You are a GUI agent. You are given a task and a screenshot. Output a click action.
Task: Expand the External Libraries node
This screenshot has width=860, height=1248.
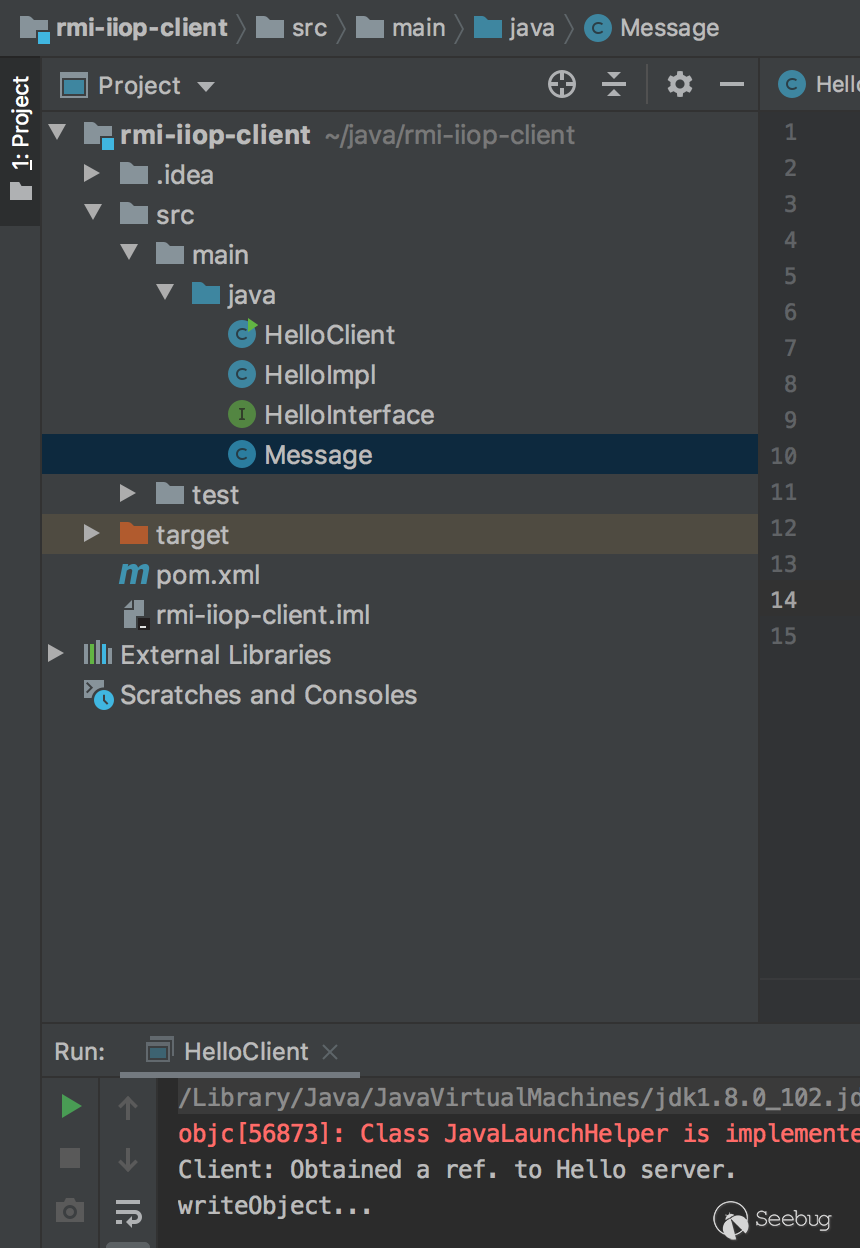click(x=56, y=654)
